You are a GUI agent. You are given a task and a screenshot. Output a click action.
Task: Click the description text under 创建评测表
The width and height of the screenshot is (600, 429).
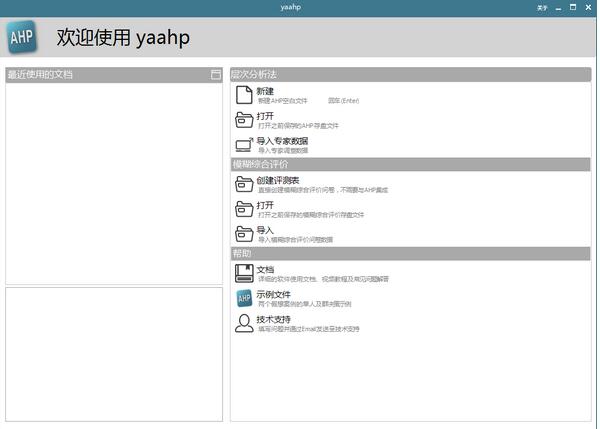[323, 190]
